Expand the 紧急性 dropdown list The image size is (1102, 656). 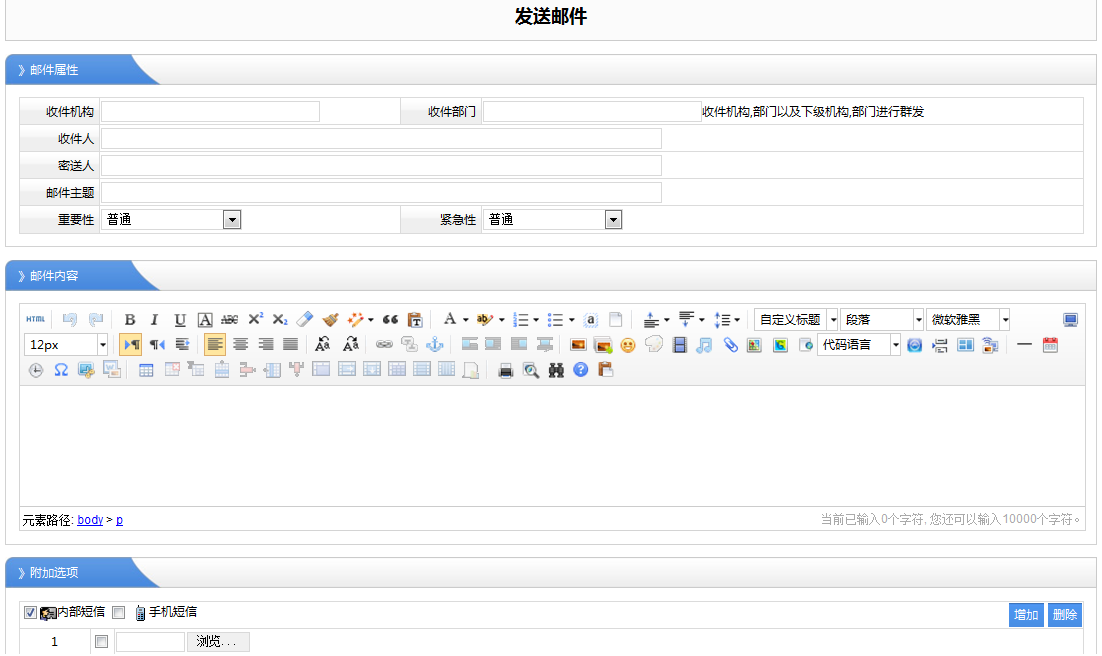coord(613,220)
